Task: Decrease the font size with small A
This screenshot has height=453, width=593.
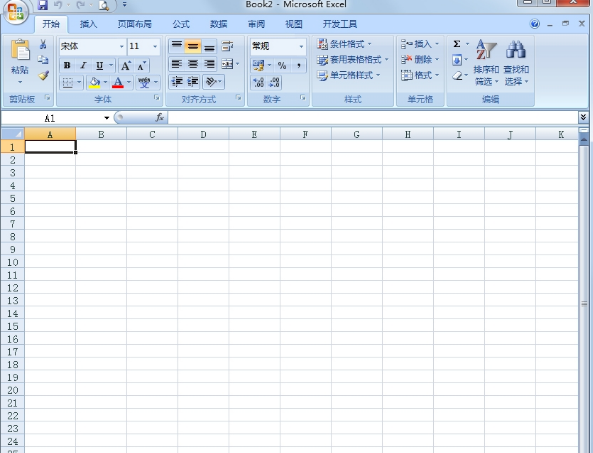Action: [x=141, y=66]
